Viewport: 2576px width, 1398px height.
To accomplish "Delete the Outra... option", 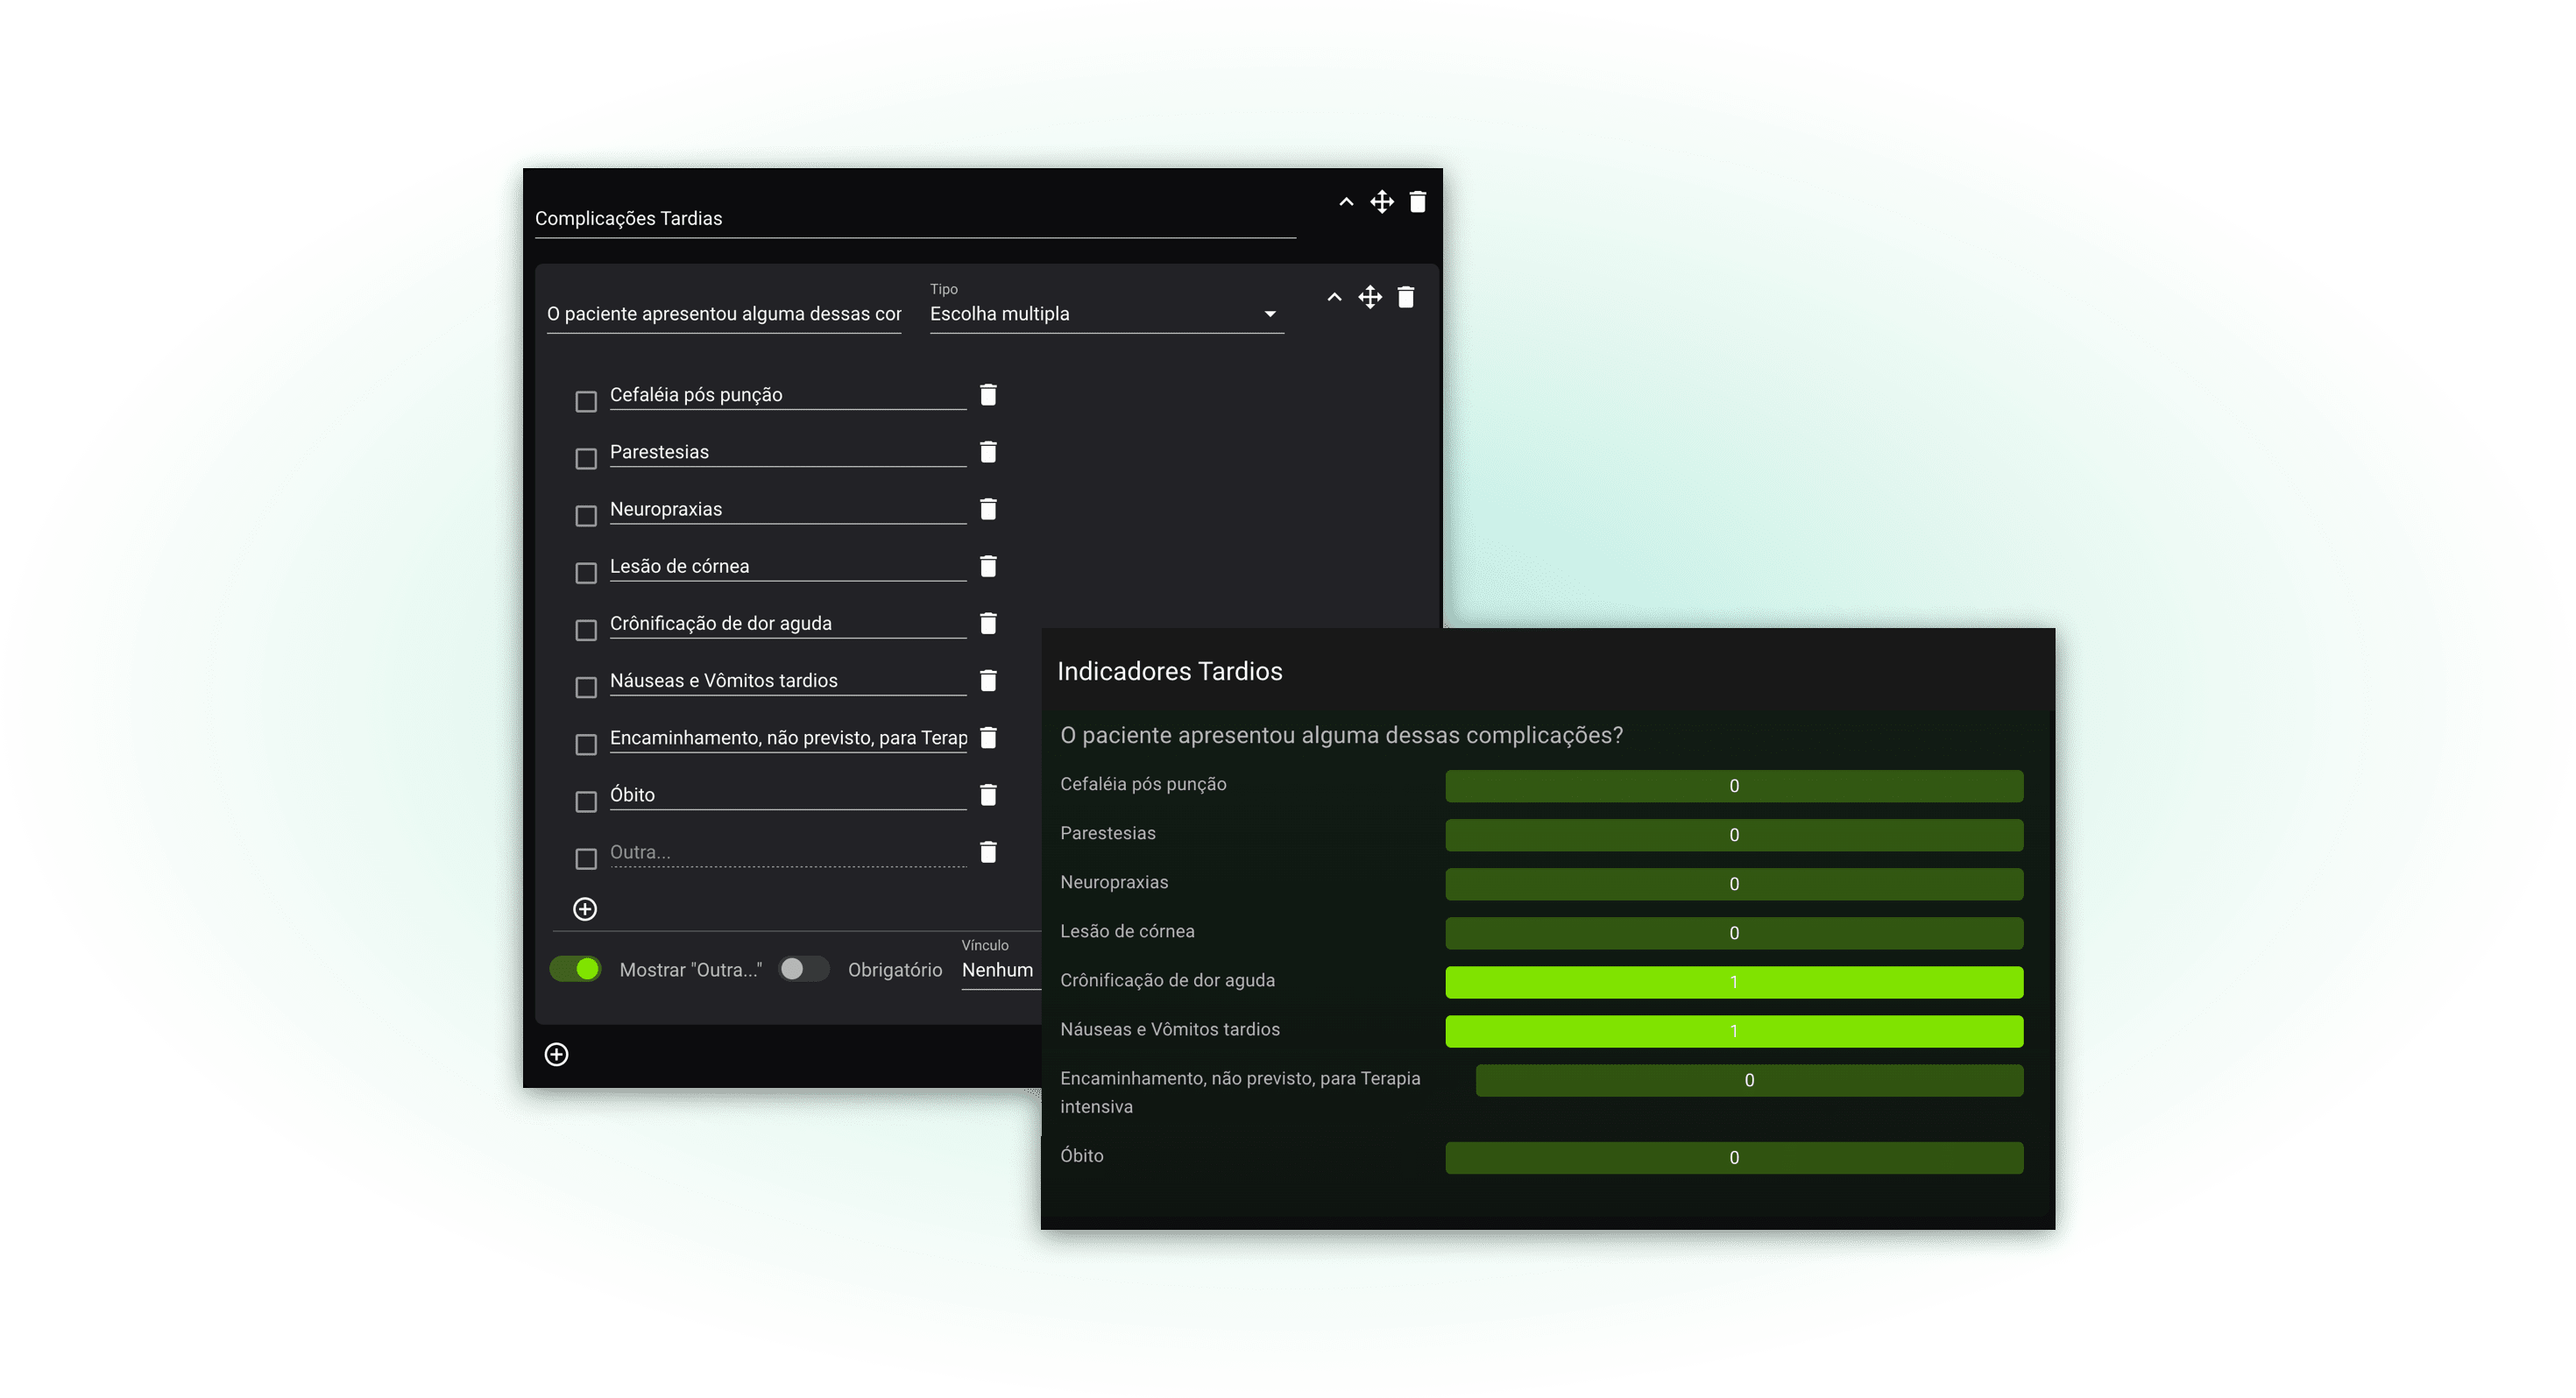I will [x=988, y=852].
